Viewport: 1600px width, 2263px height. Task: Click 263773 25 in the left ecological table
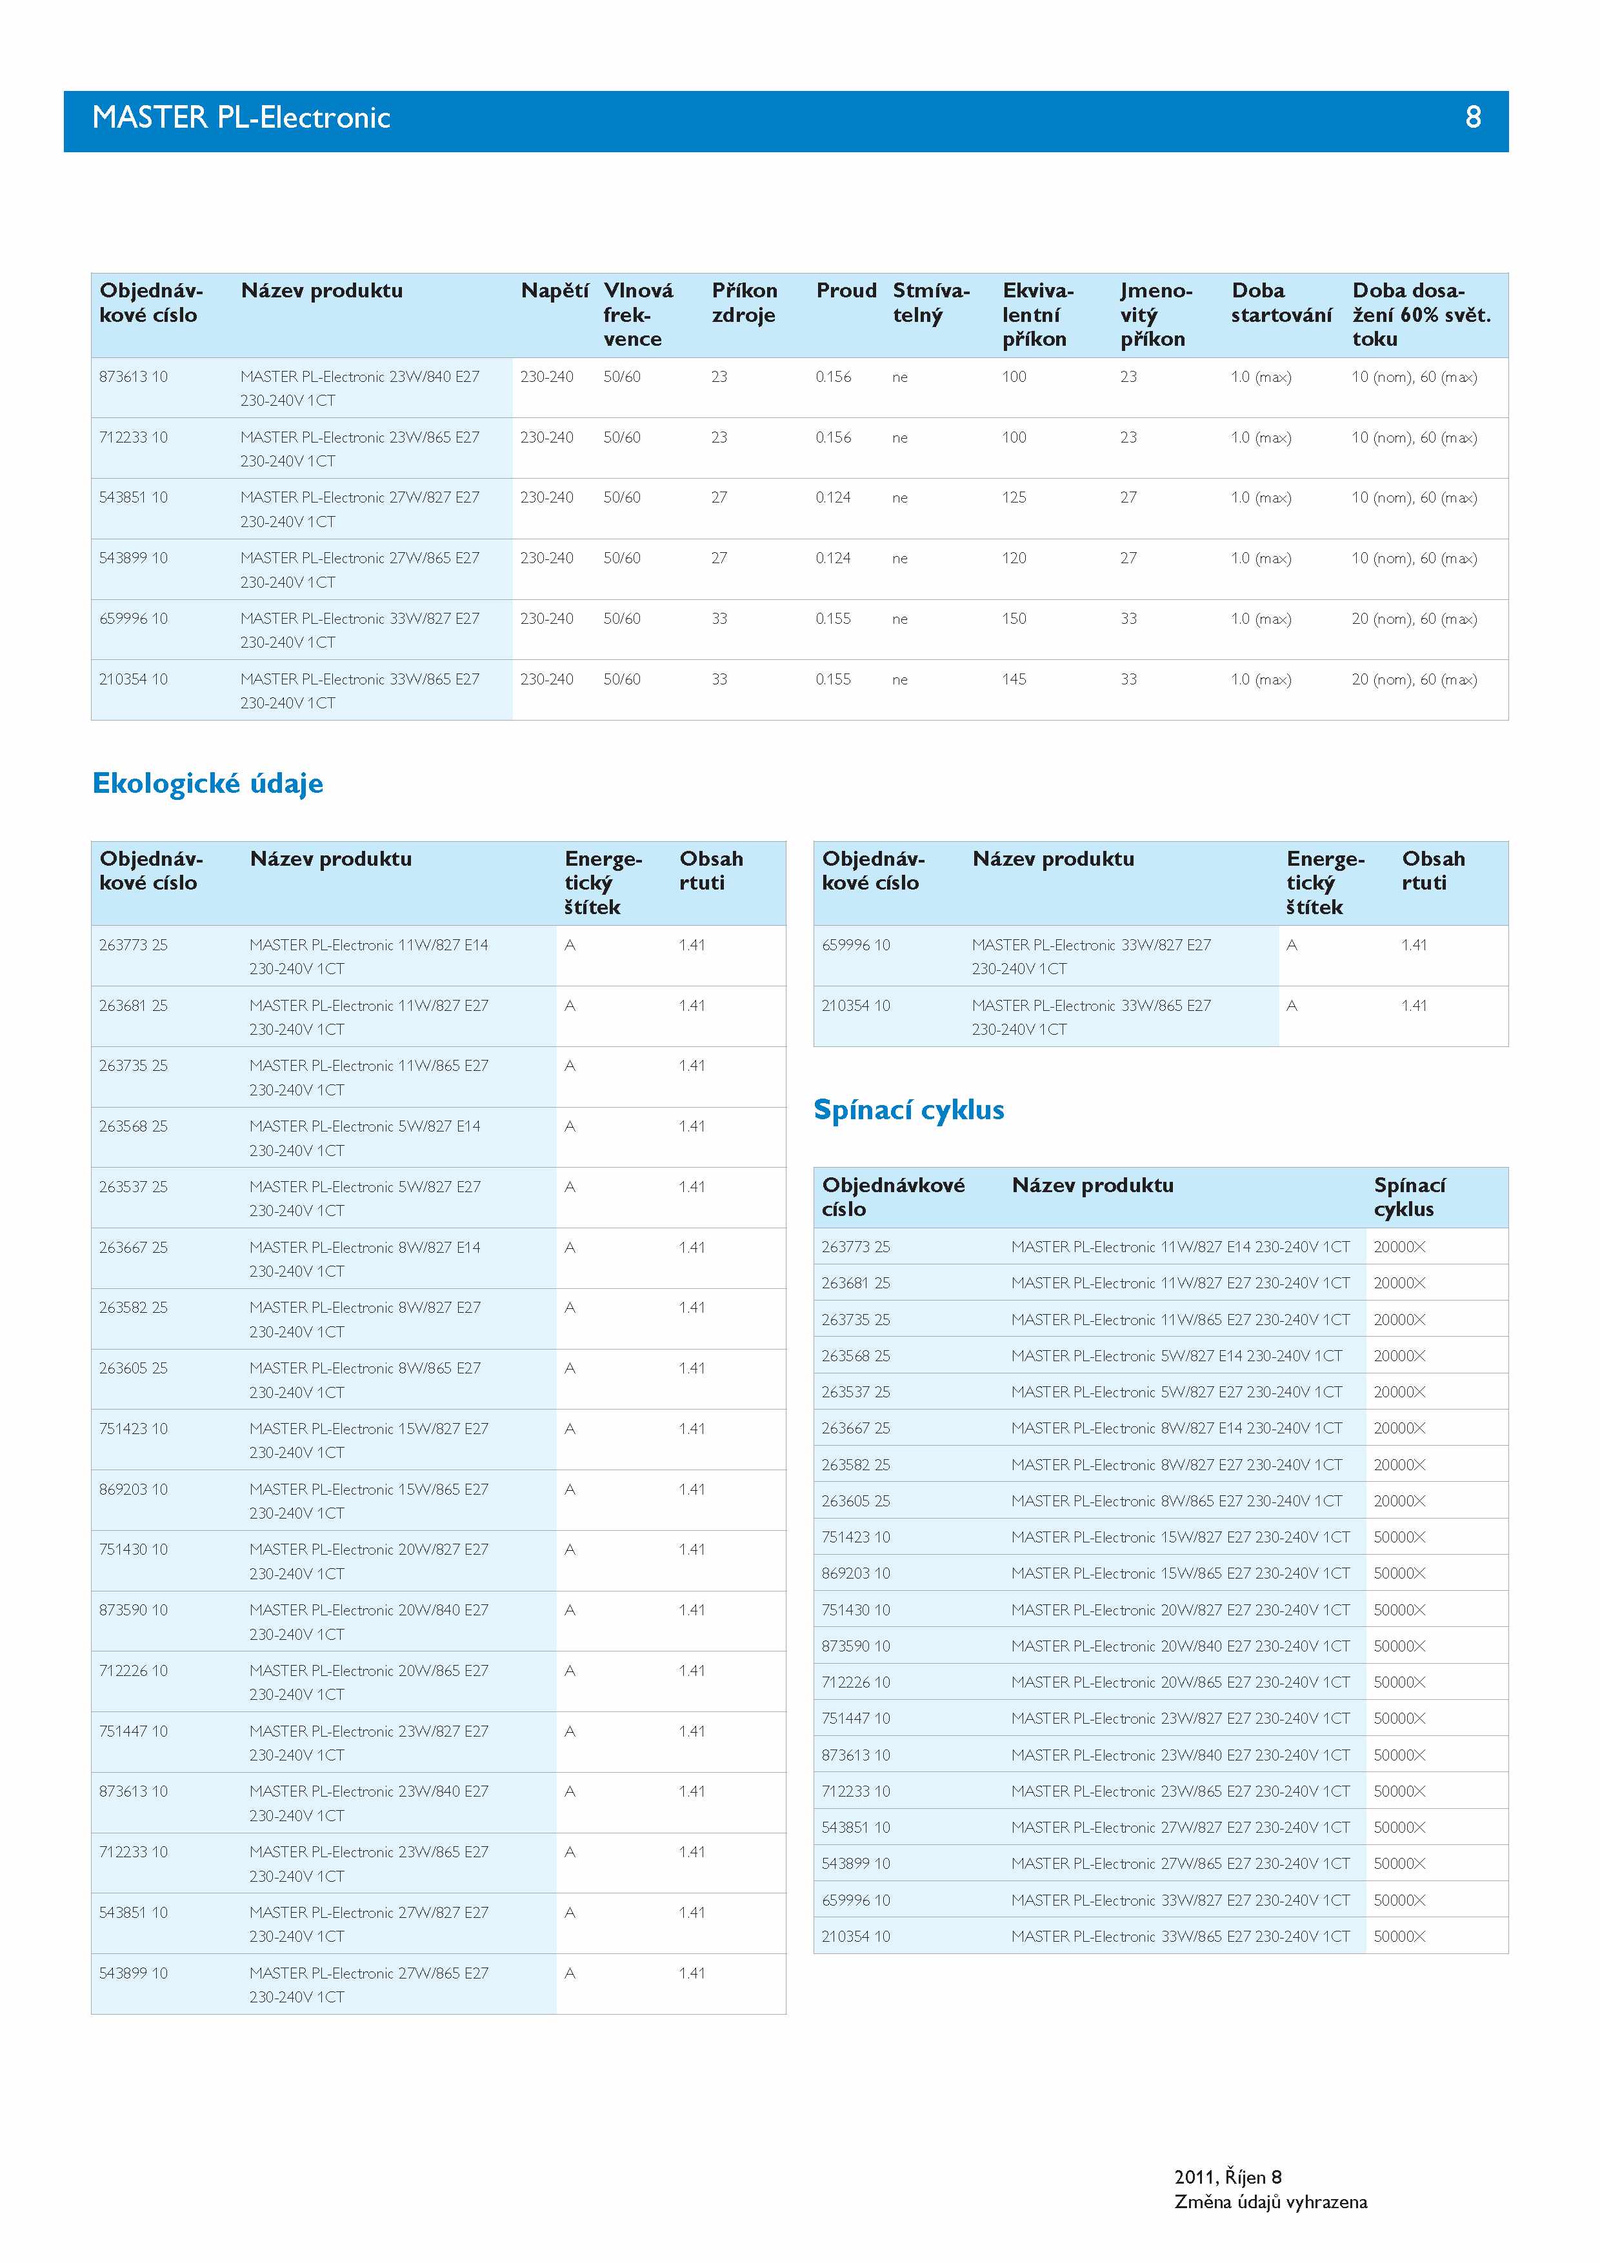133,945
